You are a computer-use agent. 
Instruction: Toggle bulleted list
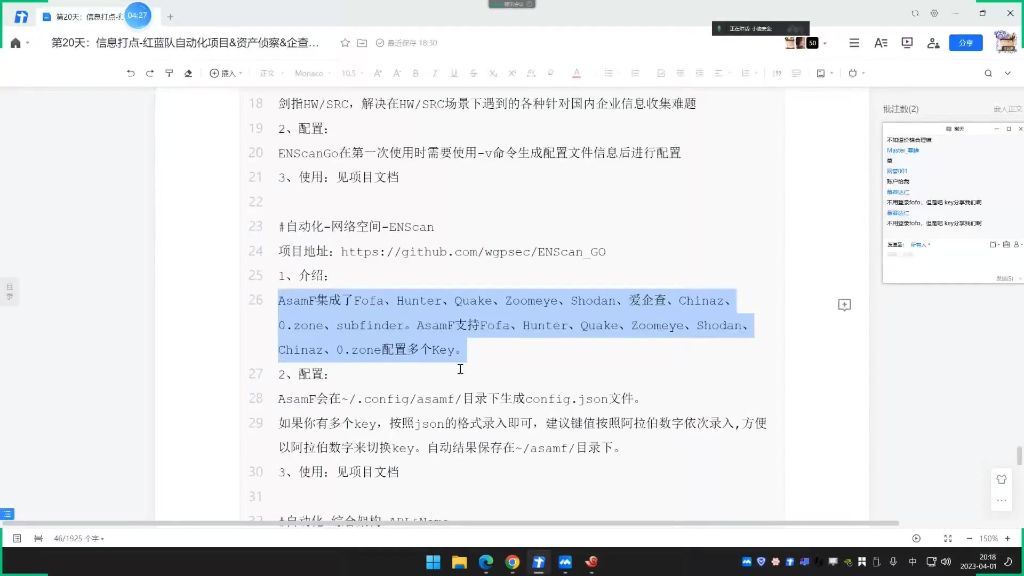[x=609, y=73]
